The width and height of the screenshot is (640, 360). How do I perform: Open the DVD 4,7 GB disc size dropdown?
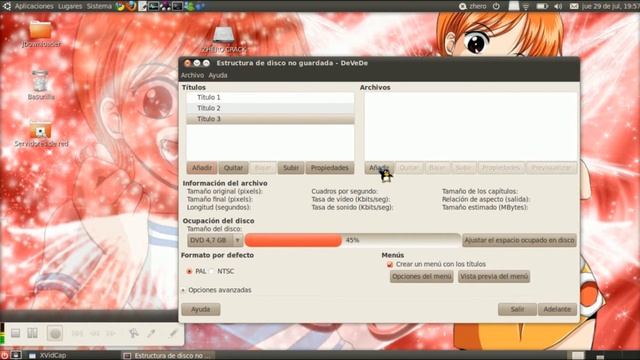coord(215,240)
